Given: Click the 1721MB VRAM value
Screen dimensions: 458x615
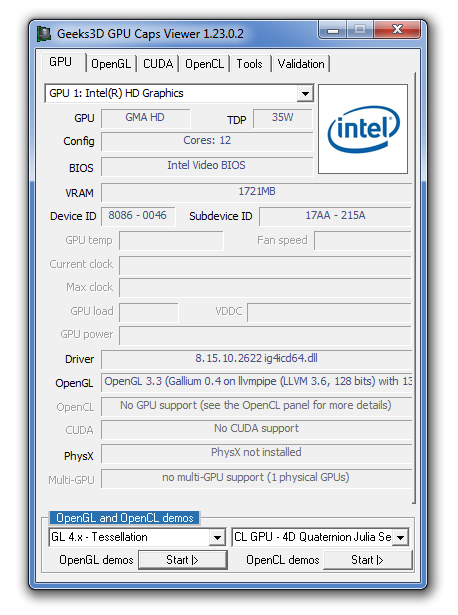Looking at the screenshot, I should click(256, 192).
